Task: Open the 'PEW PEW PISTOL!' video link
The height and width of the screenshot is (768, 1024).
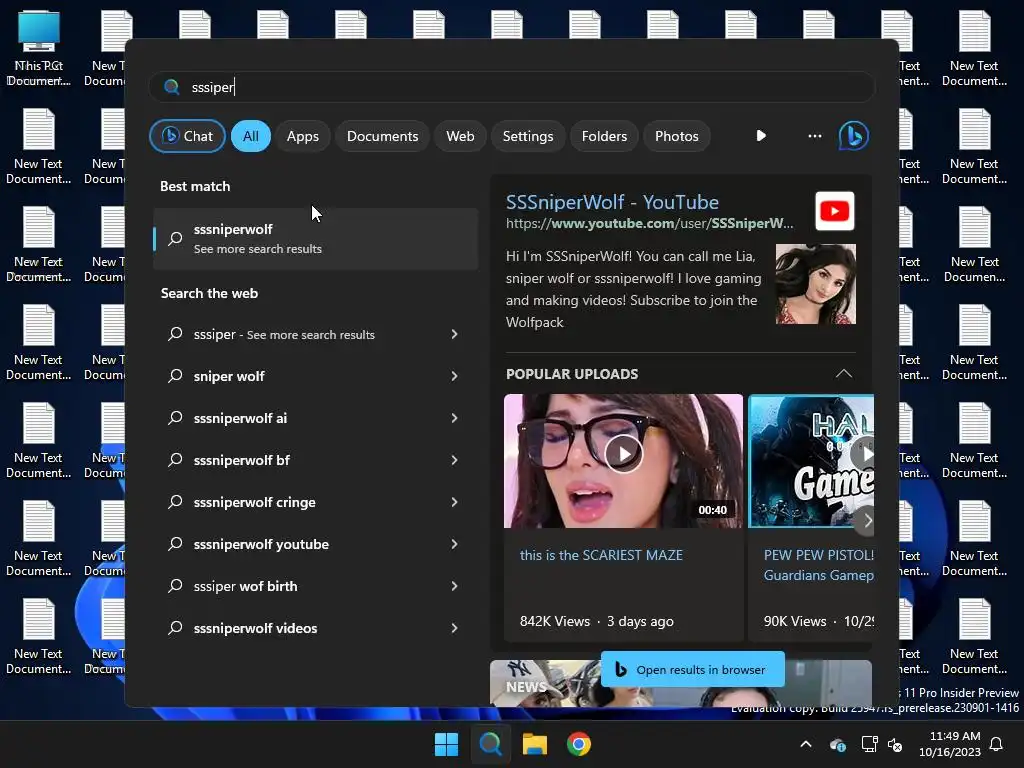Action: pyautogui.click(x=818, y=565)
